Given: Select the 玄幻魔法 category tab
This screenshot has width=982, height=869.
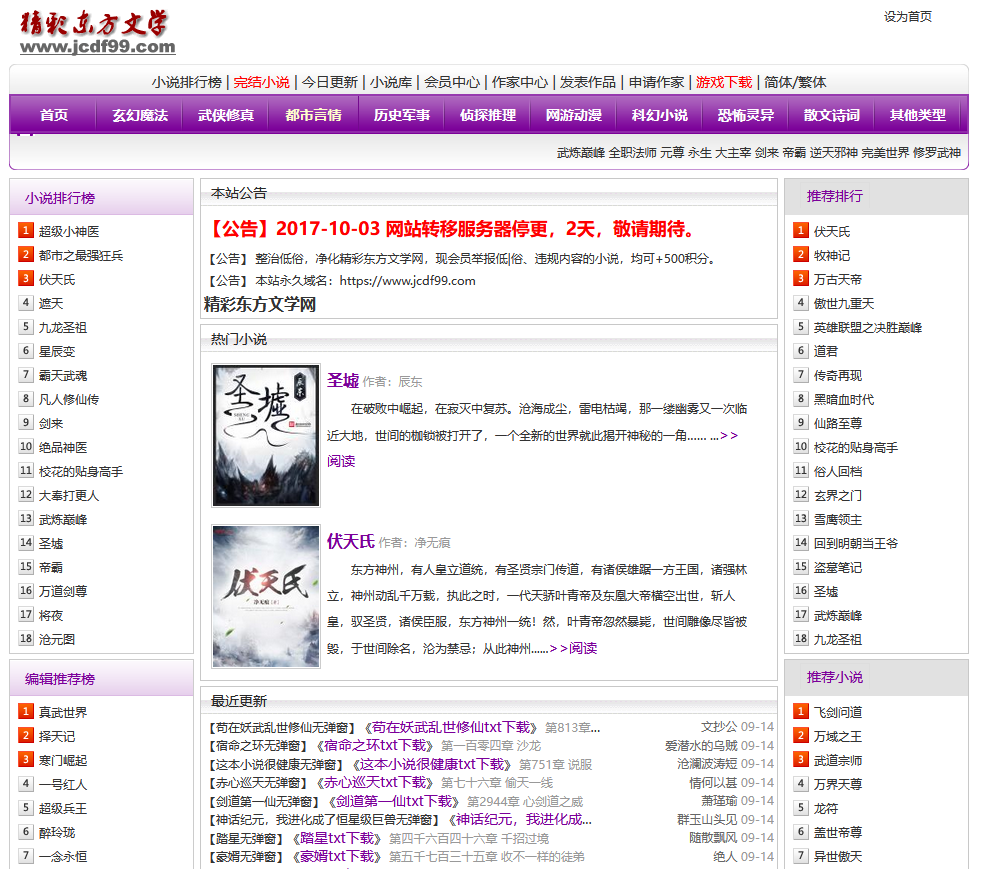Looking at the screenshot, I should (x=140, y=115).
